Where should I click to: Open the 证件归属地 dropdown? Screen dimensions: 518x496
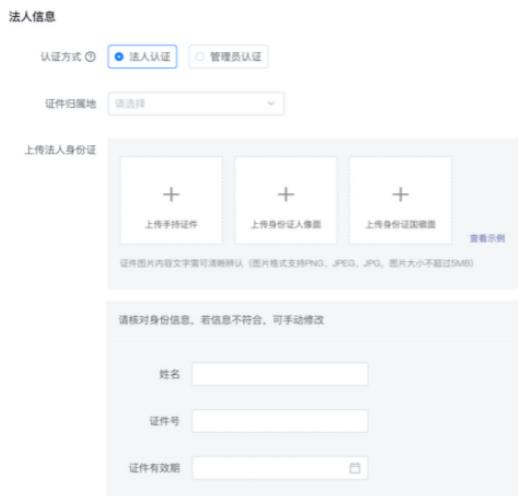[x=196, y=104]
